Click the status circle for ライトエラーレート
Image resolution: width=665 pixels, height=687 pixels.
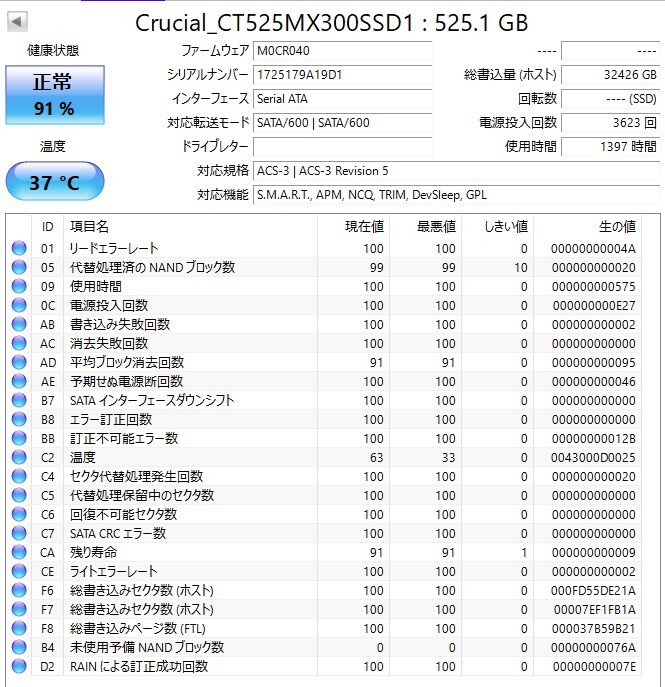pyautogui.click(x=19, y=571)
